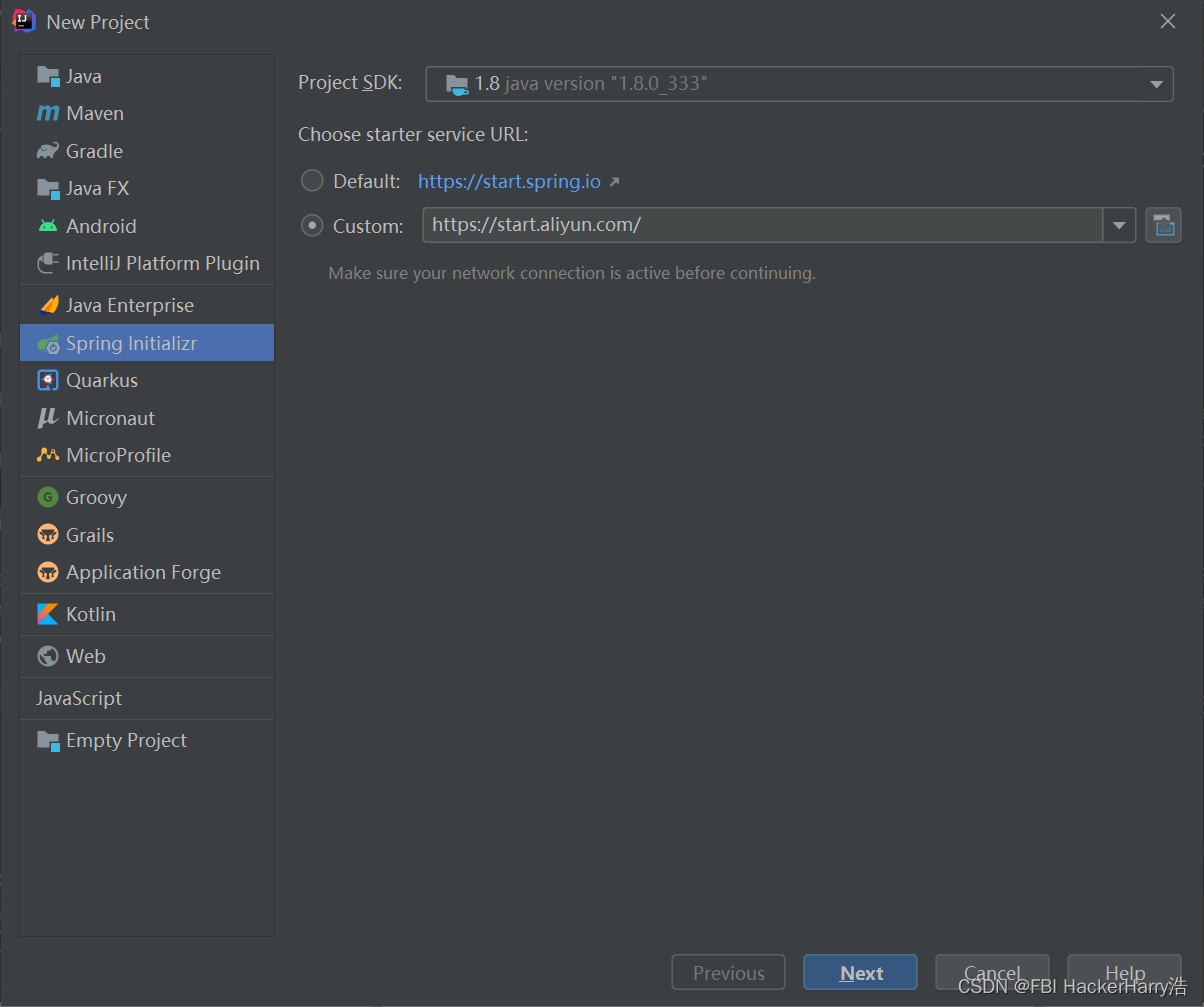Expand the custom URL history dropdown arrow
The height and width of the screenshot is (1007, 1204).
[x=1119, y=226]
